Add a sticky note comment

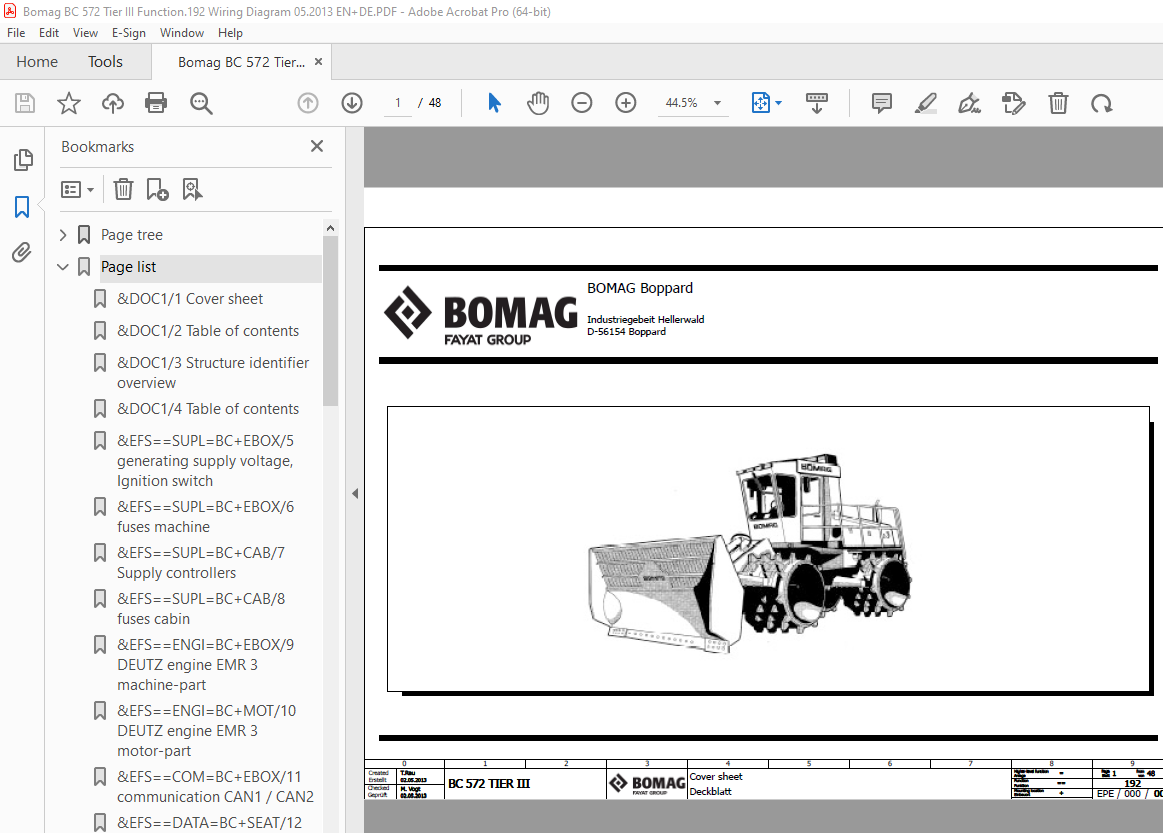881,103
